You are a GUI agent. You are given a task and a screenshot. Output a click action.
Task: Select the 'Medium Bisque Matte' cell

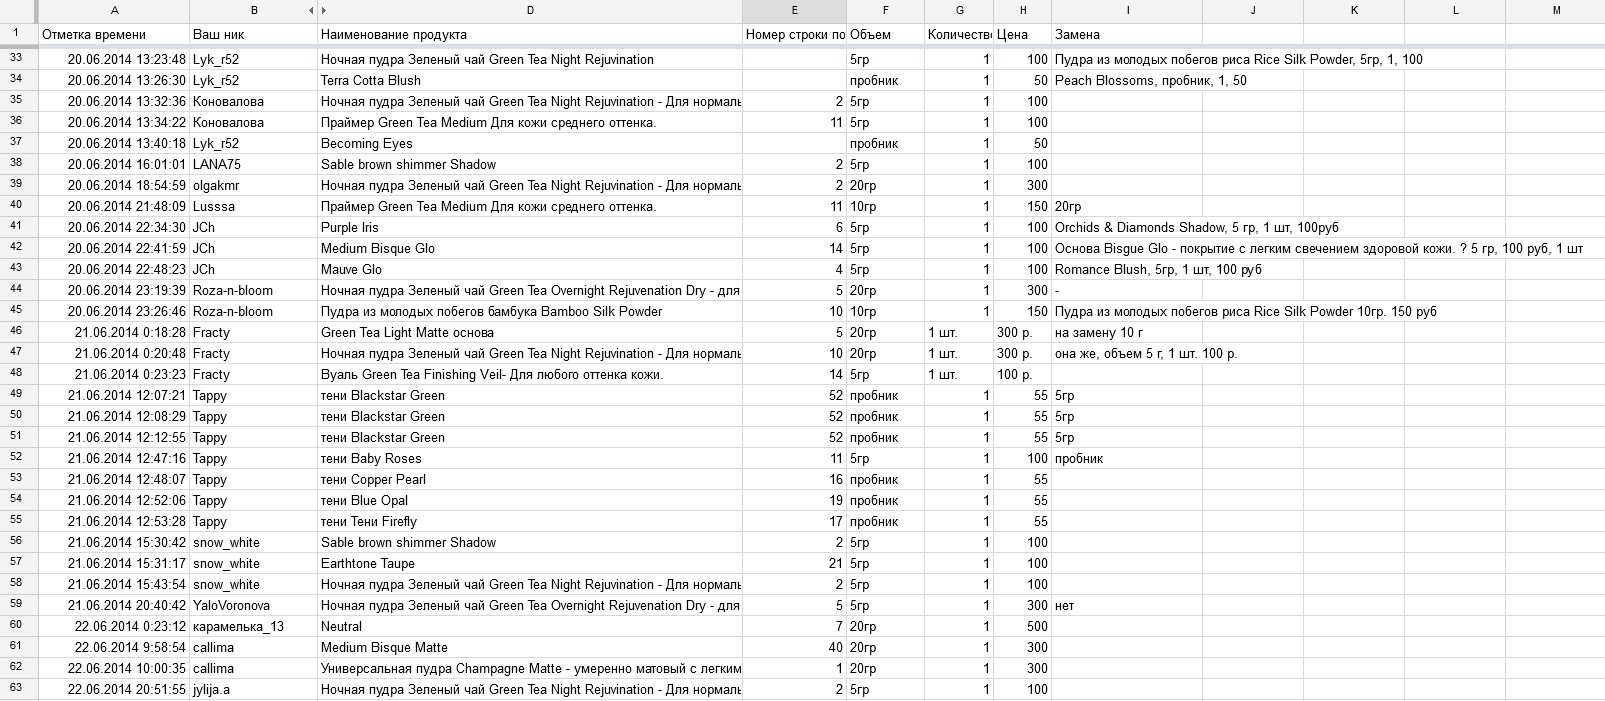click(530, 647)
